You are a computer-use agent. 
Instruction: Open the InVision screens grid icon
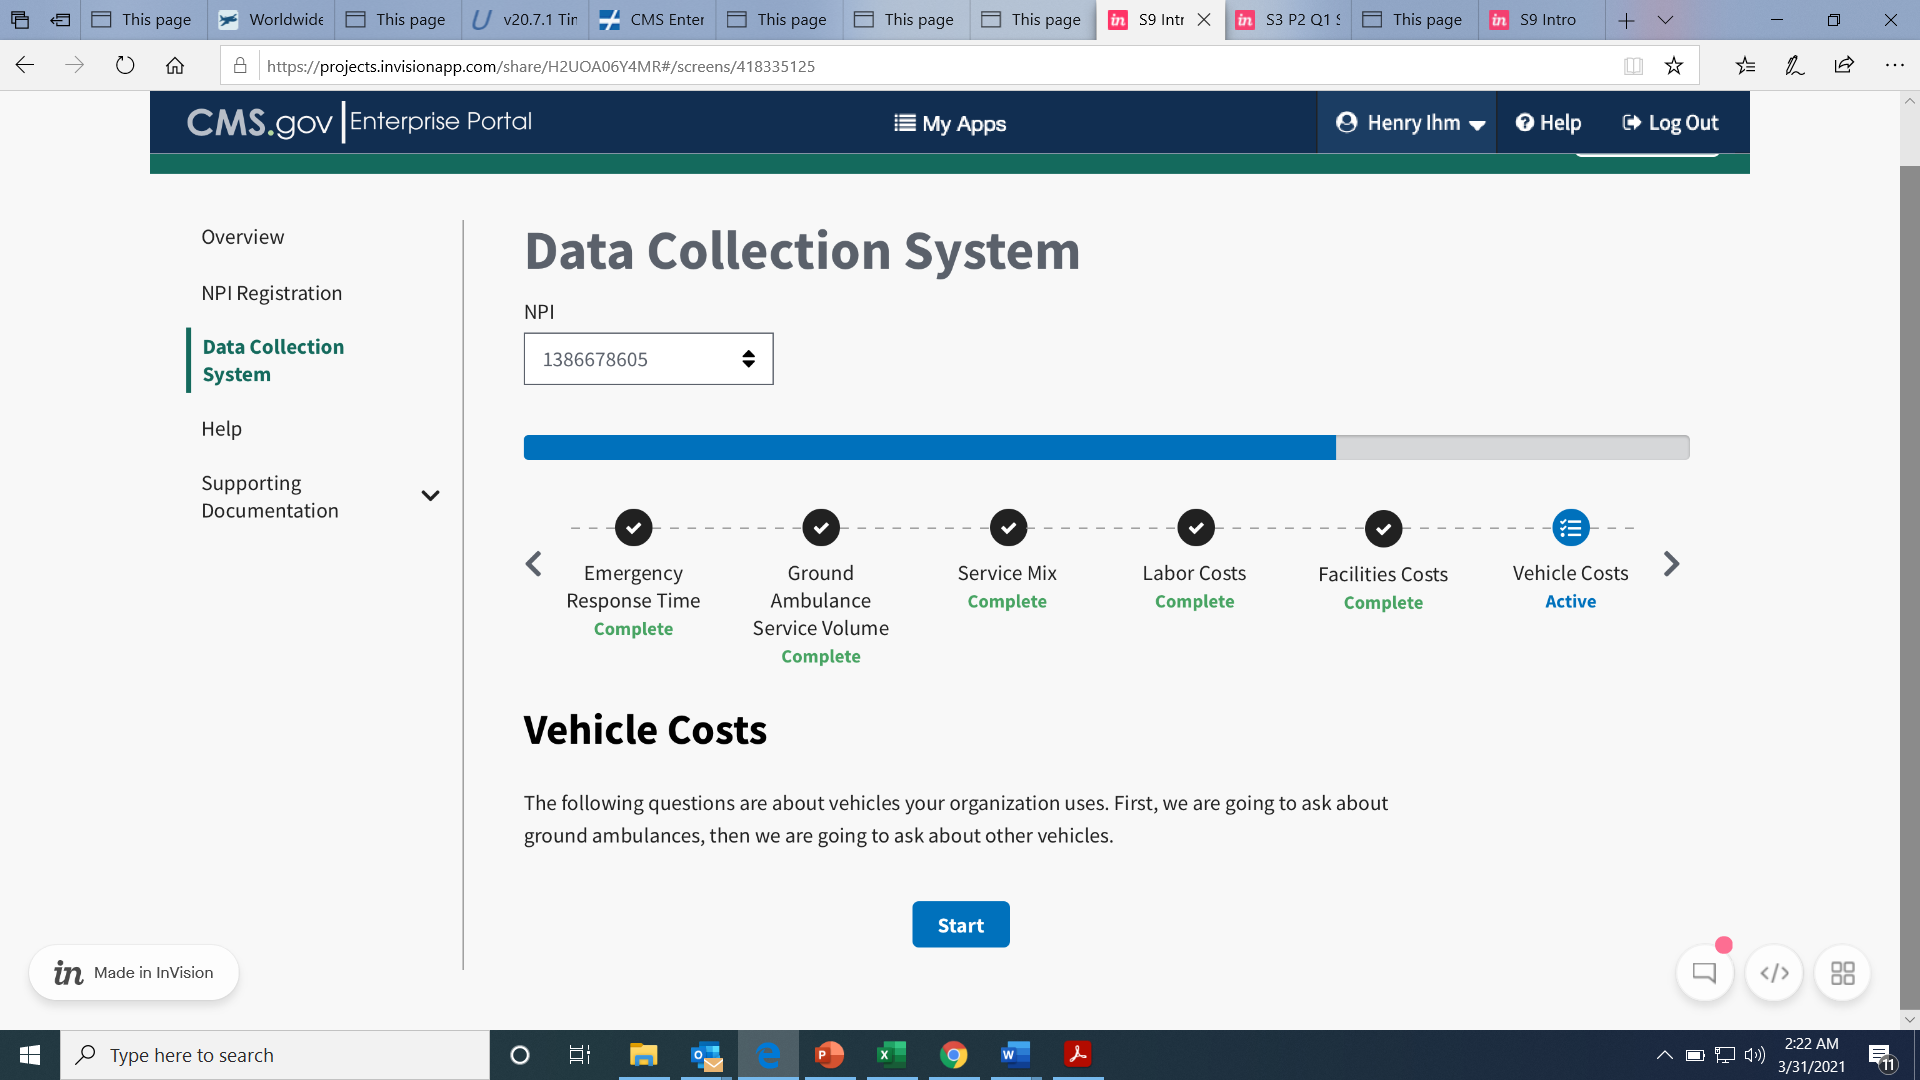(x=1842, y=973)
